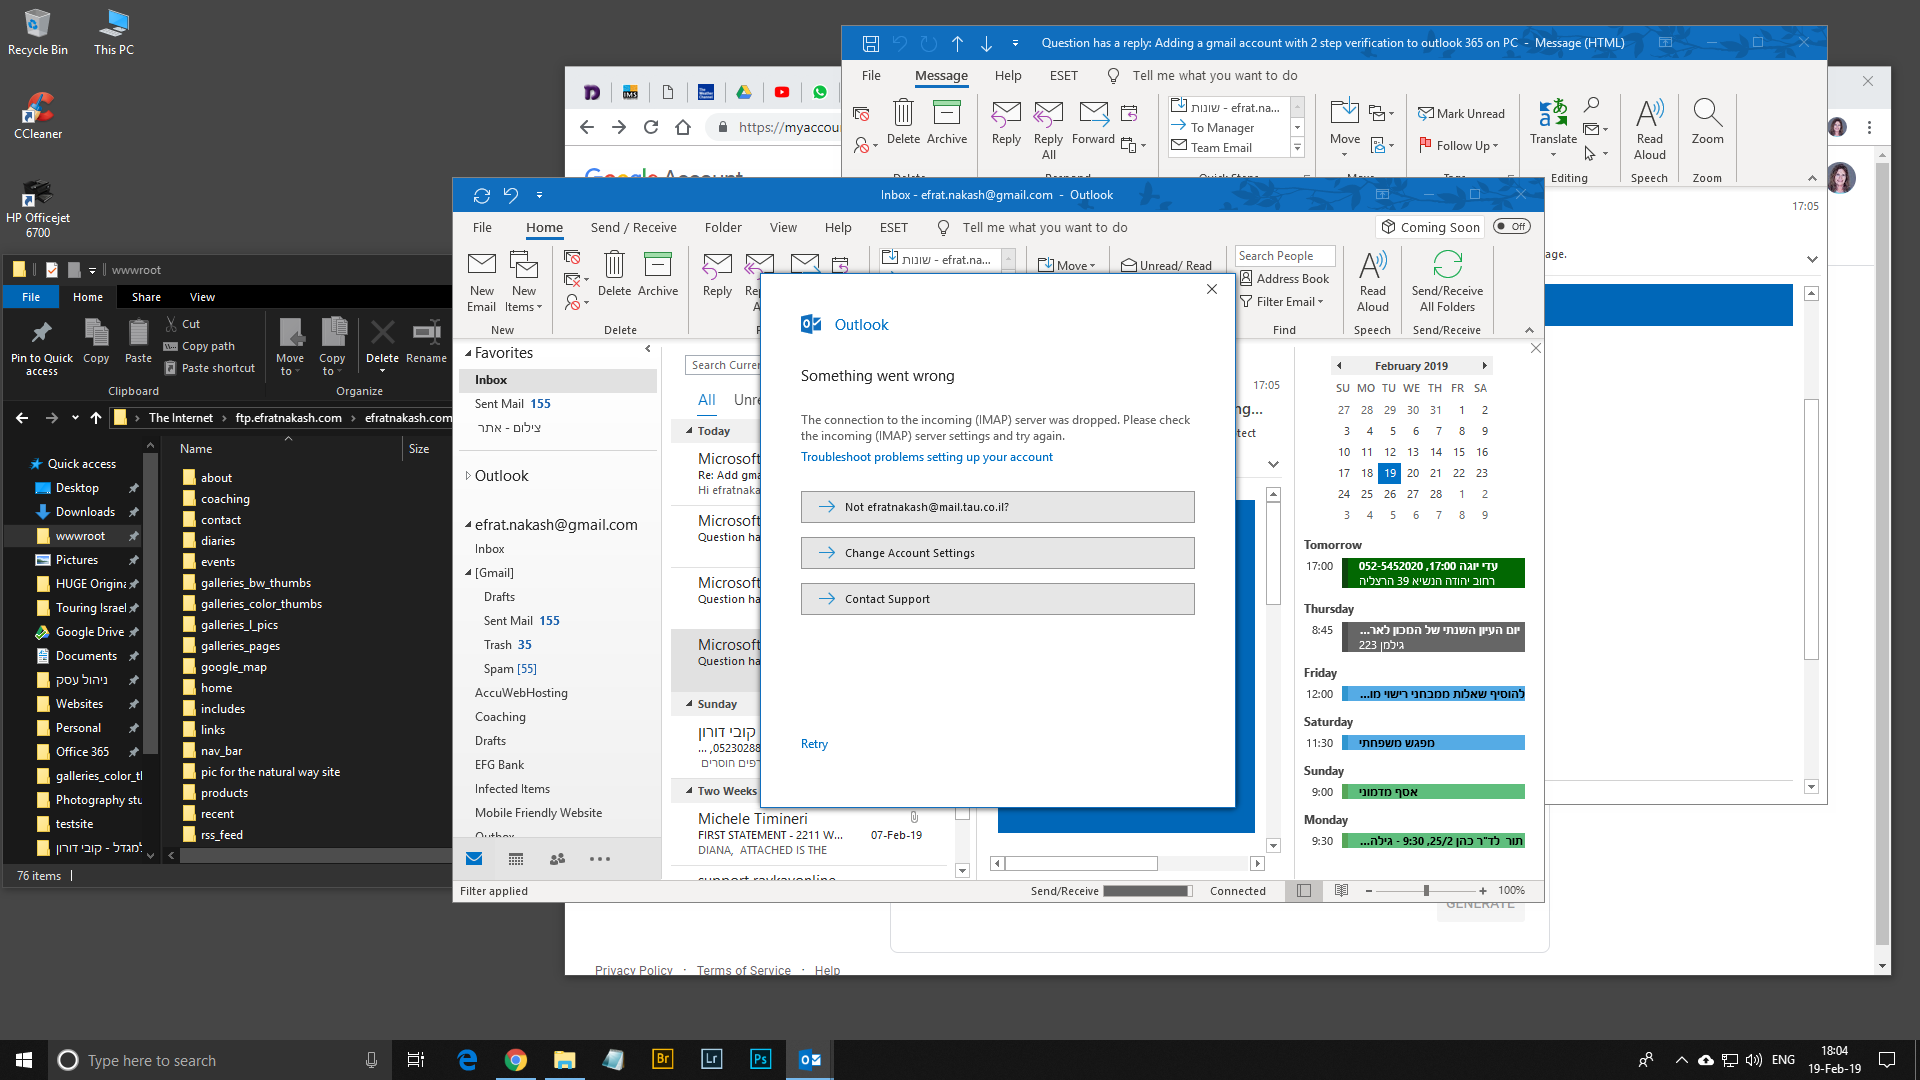
Task: Click Windows Start button
Action: pos(24,1059)
